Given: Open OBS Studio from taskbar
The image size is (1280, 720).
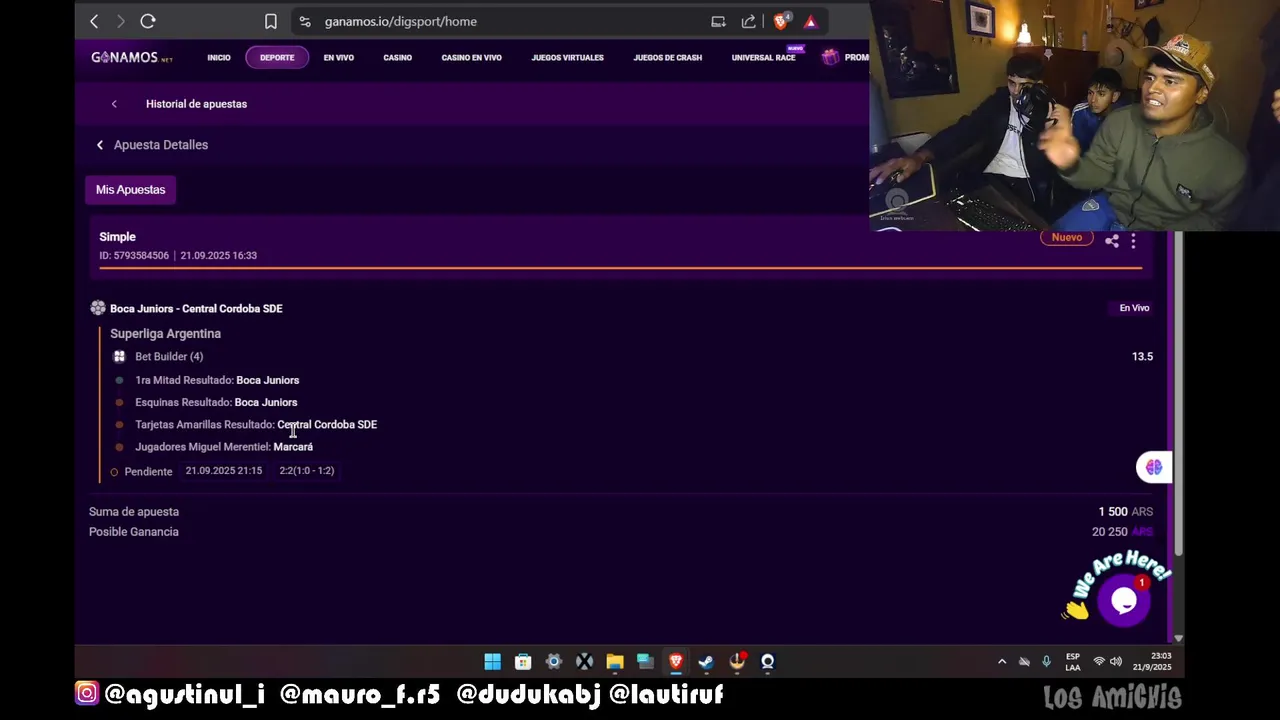Looking at the screenshot, I should (767, 661).
